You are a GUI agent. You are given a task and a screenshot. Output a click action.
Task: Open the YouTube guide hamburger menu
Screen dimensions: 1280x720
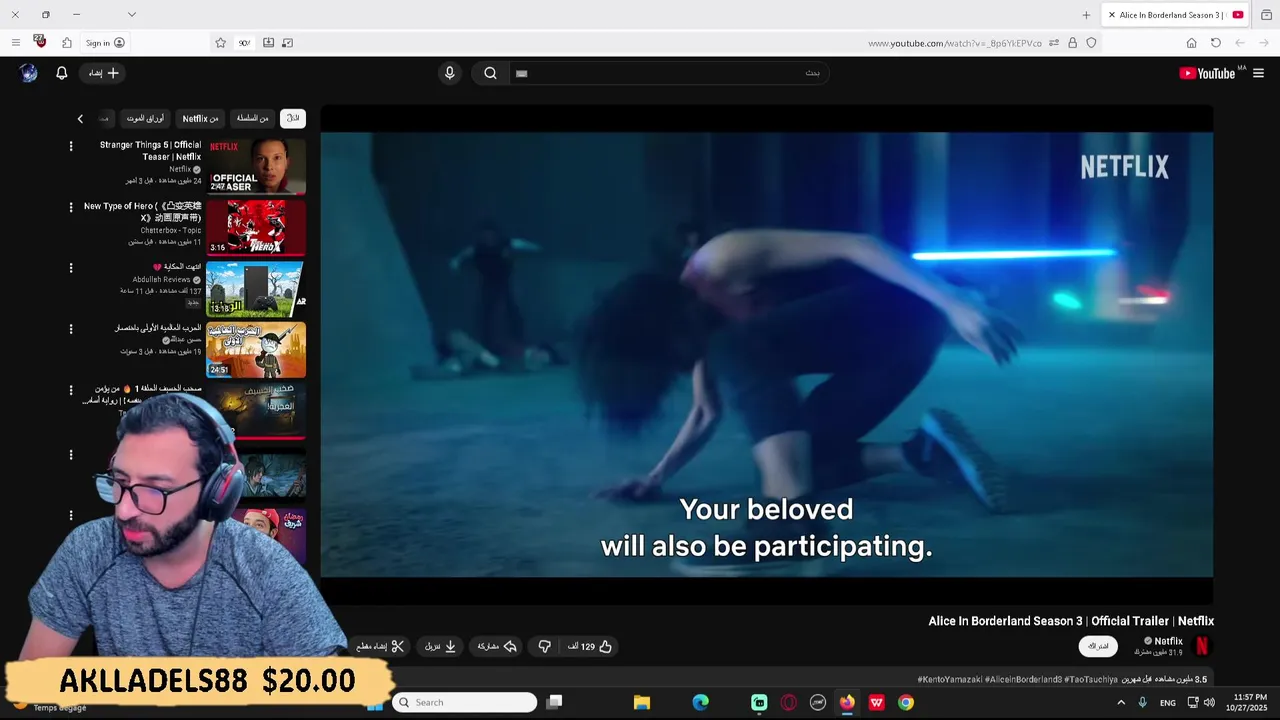click(1258, 73)
